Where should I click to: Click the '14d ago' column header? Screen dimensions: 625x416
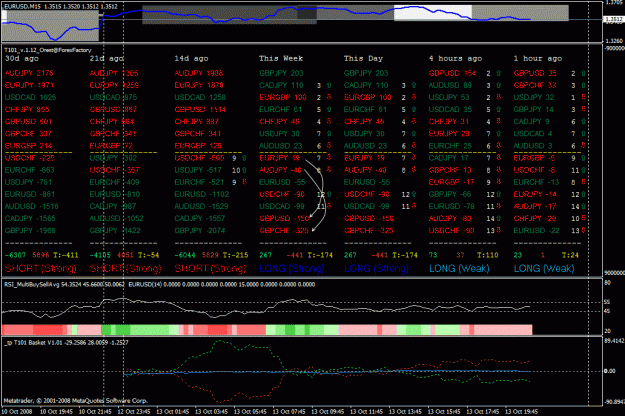(191, 58)
